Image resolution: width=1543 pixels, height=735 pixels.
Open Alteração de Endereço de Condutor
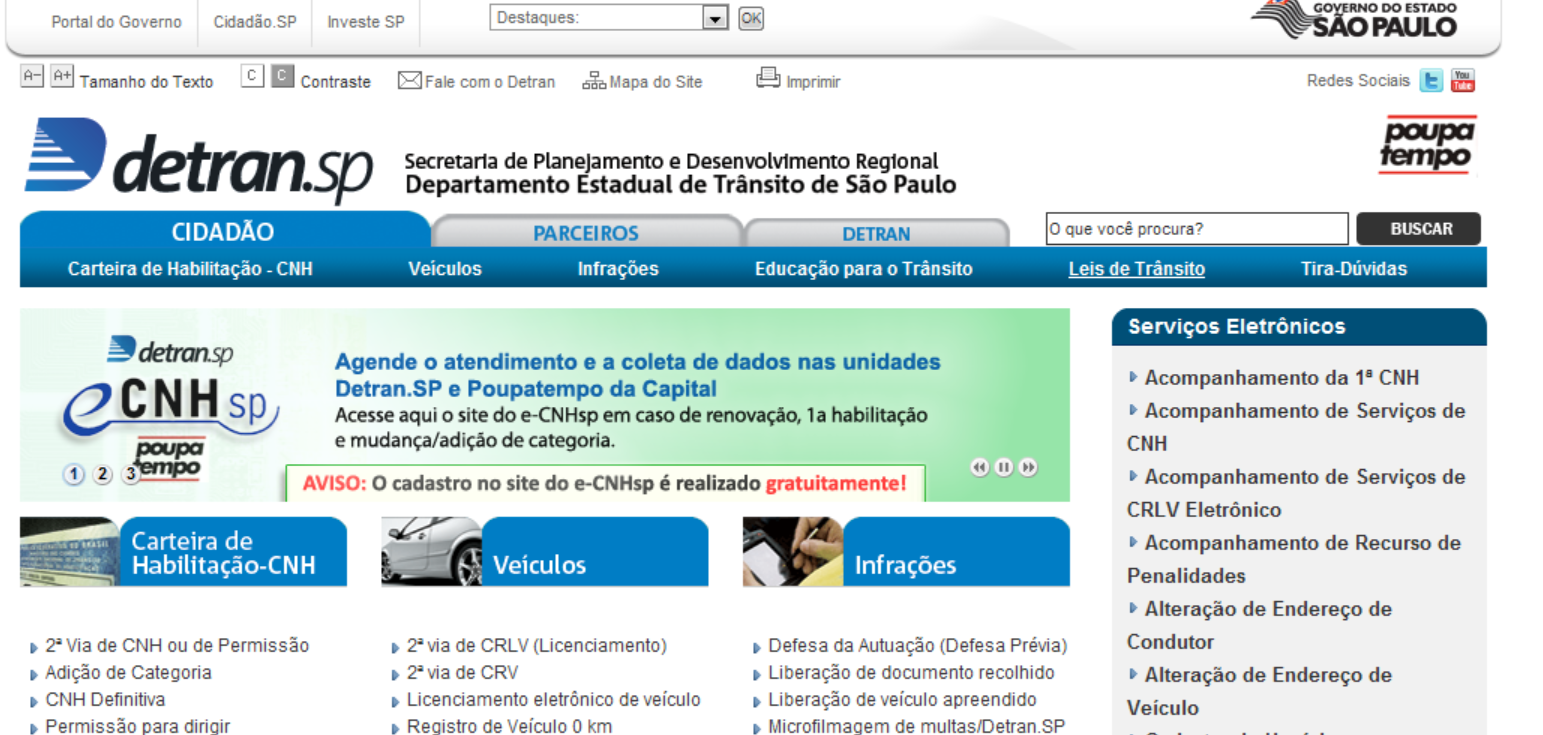click(x=1259, y=625)
